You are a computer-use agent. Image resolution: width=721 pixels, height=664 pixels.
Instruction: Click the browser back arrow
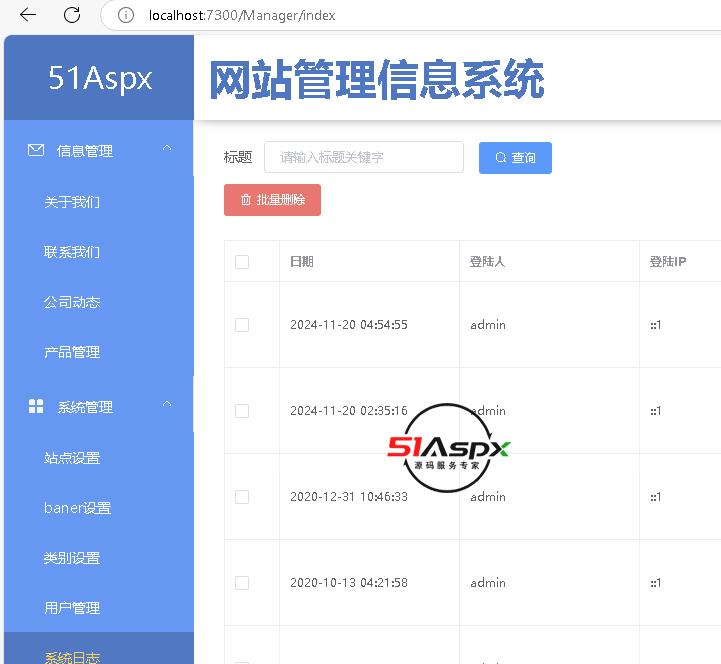[x=28, y=15]
